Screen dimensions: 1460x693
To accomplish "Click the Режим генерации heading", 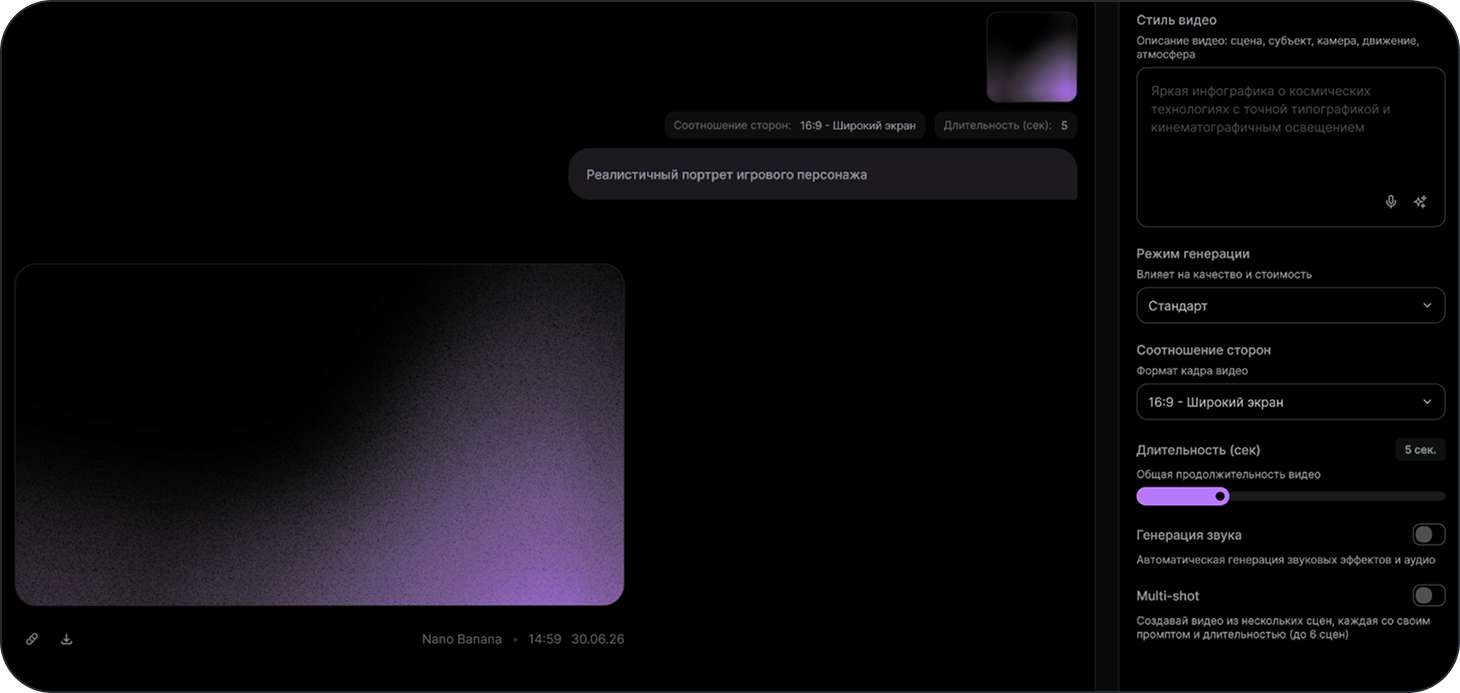I will click(1193, 254).
